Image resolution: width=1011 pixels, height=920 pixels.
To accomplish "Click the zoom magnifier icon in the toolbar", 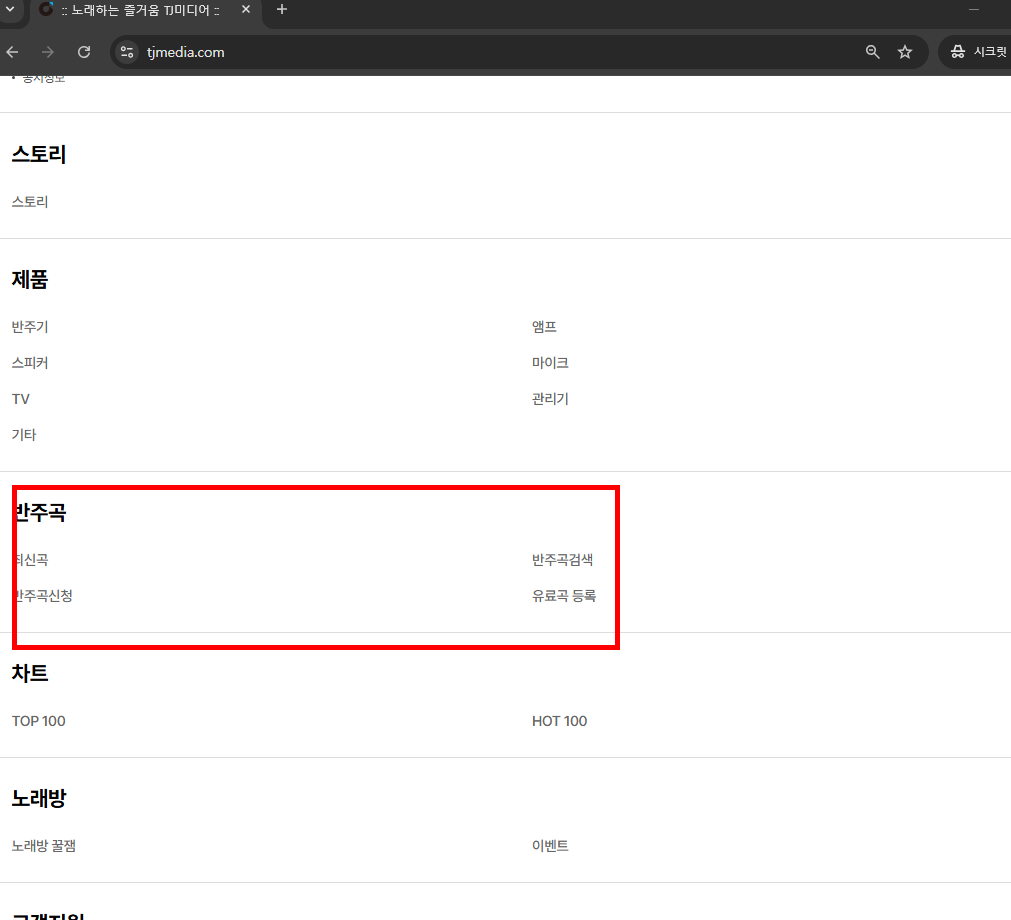I will click(x=872, y=51).
